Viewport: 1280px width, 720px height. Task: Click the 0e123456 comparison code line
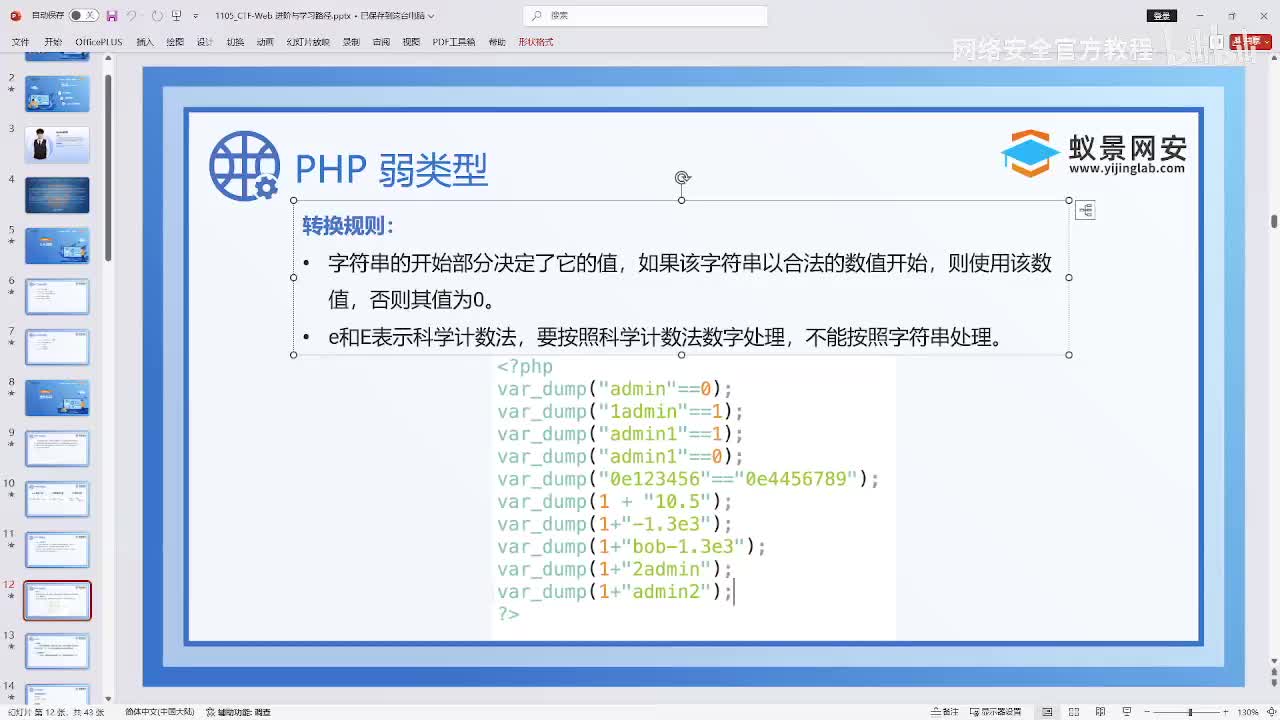click(688, 479)
